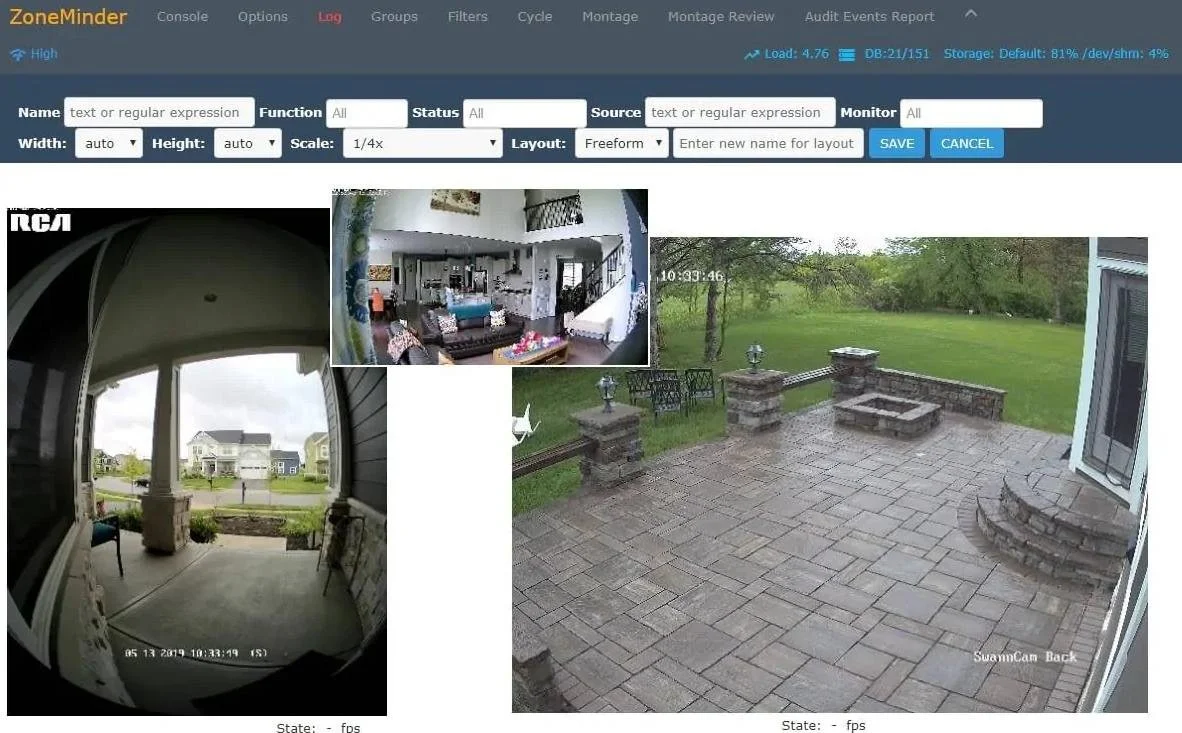The height and width of the screenshot is (733, 1182).
Task: Expand the Scale 1/4x dropdown
Action: [422, 143]
